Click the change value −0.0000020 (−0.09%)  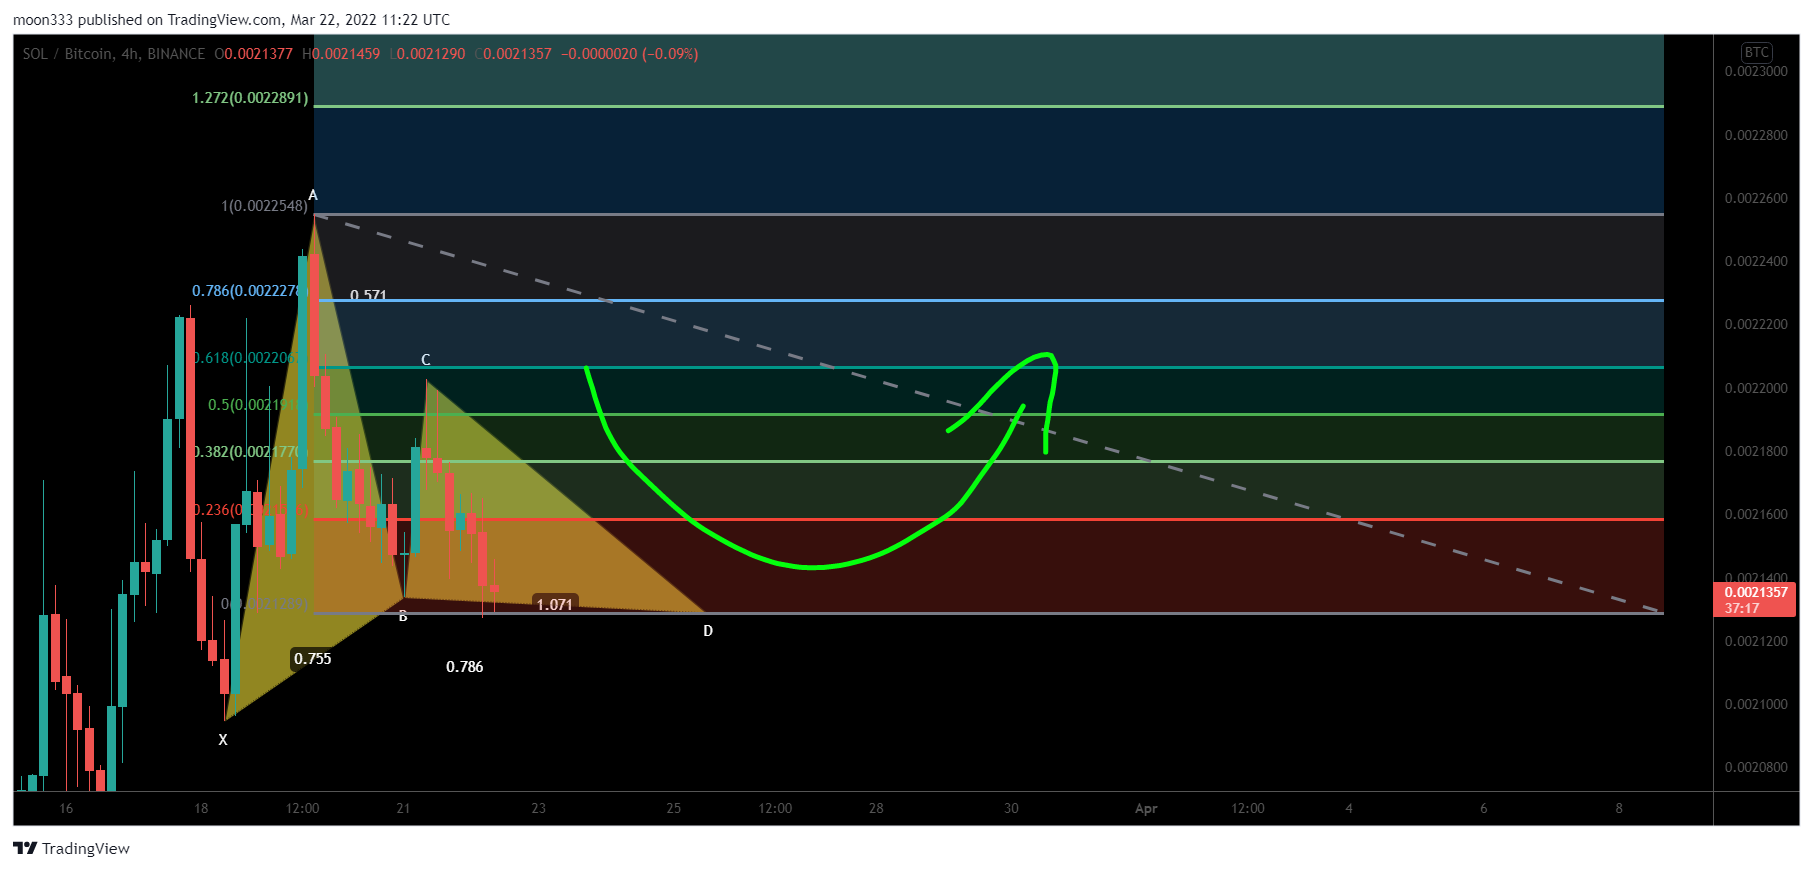[x=630, y=54]
